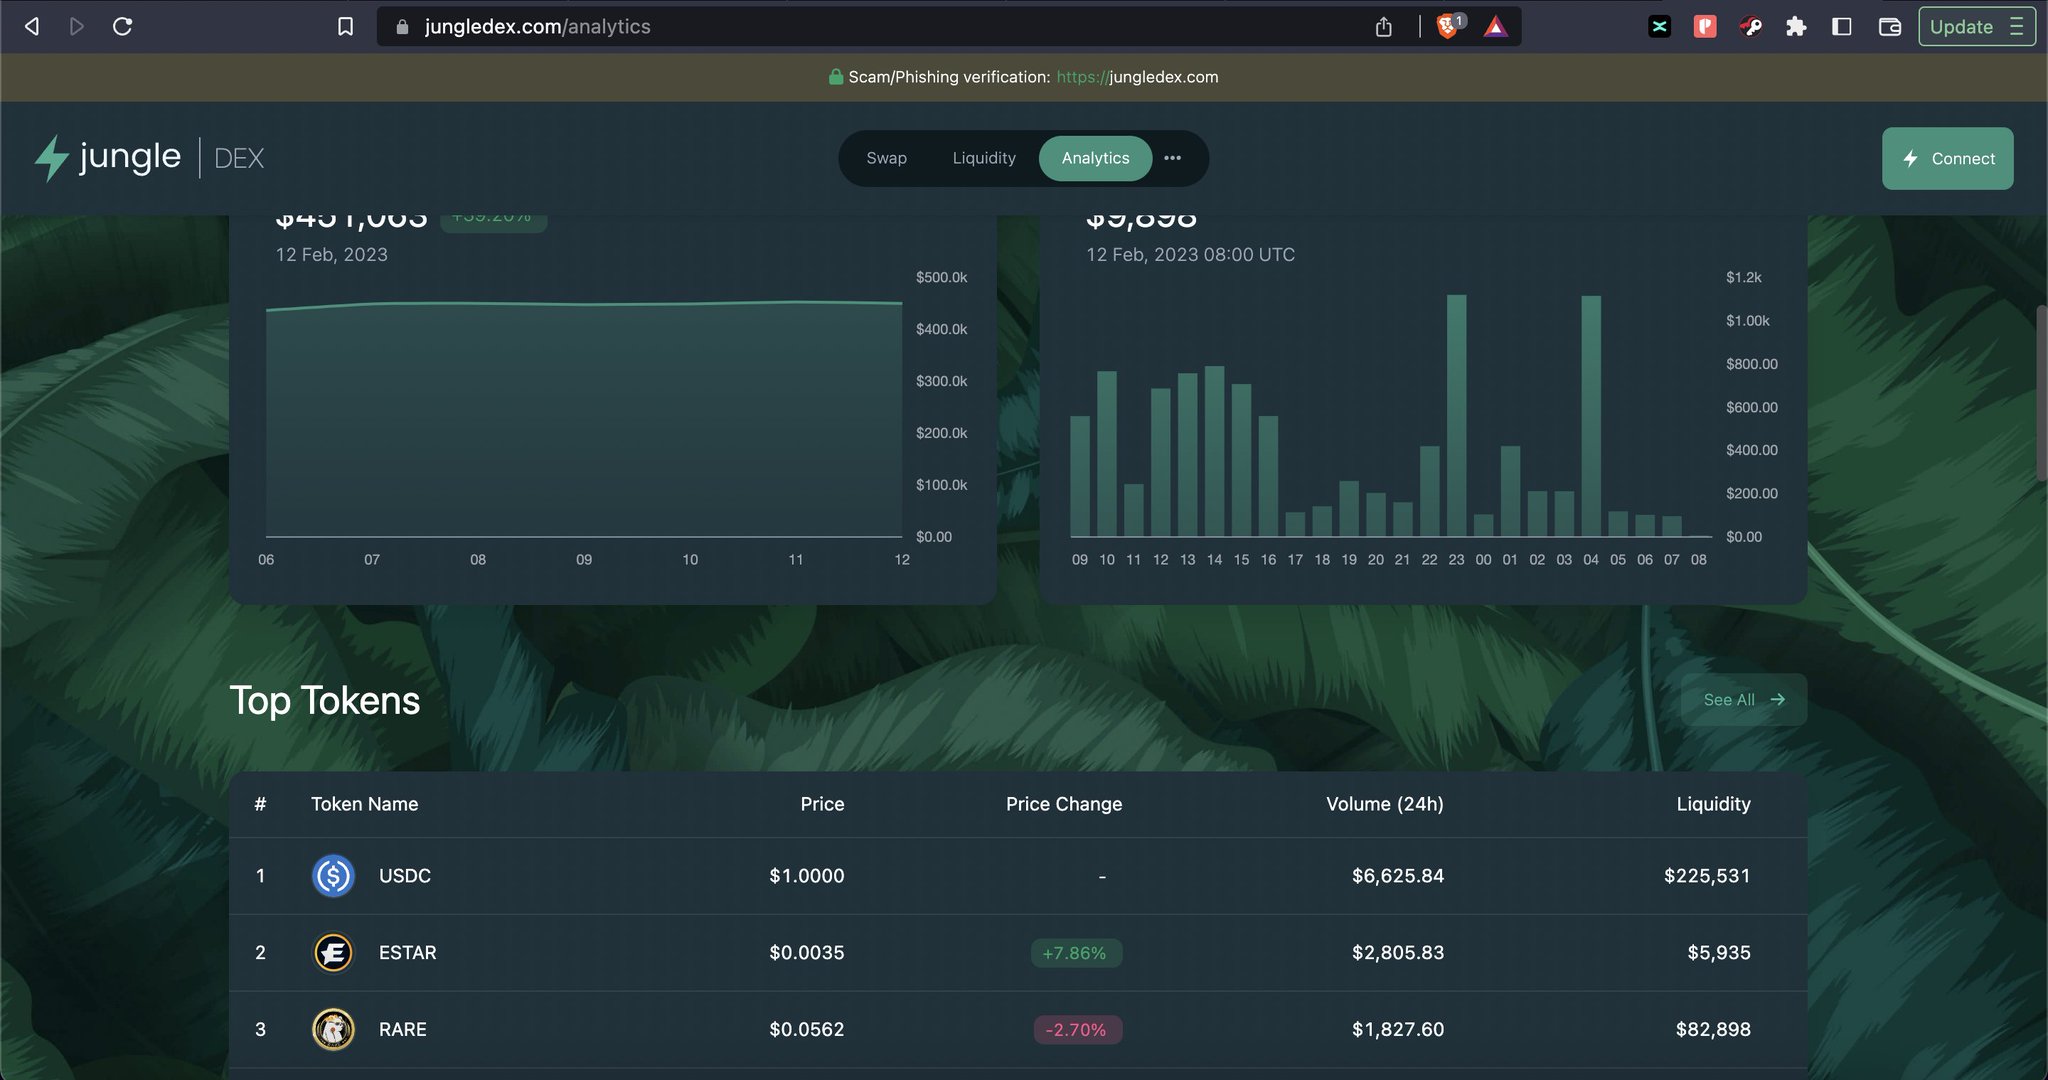Open the RARE token icon

(333, 1029)
